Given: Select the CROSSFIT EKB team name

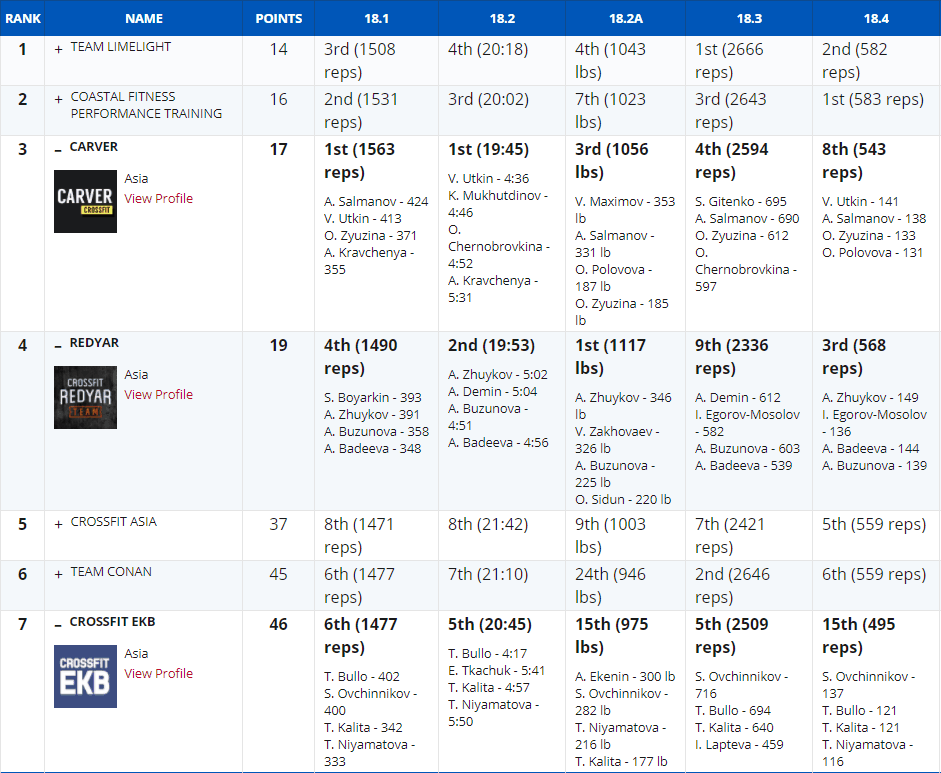Looking at the screenshot, I should coord(112,622).
